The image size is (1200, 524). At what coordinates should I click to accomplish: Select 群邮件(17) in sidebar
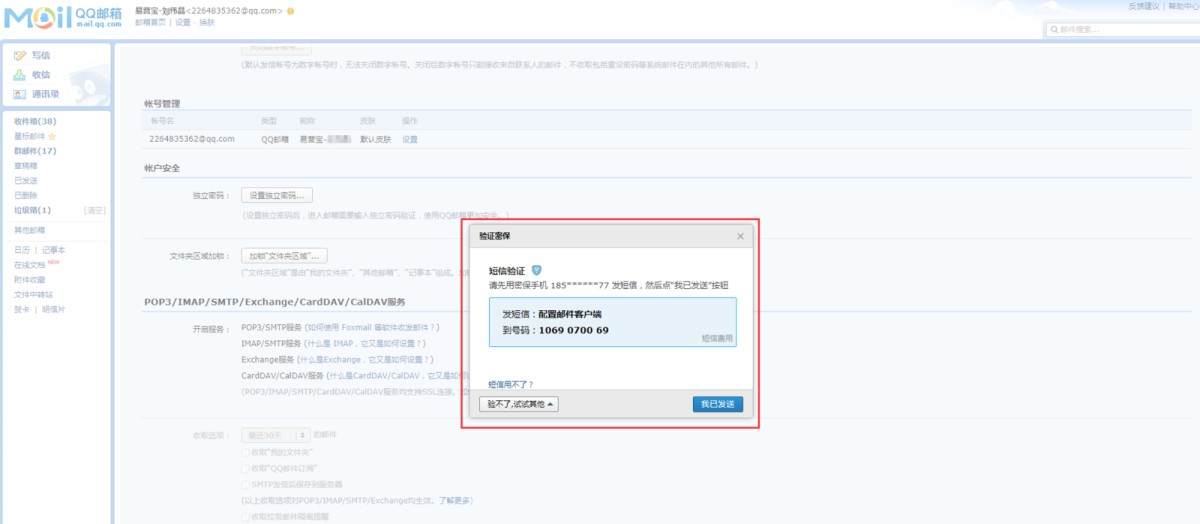(35, 151)
